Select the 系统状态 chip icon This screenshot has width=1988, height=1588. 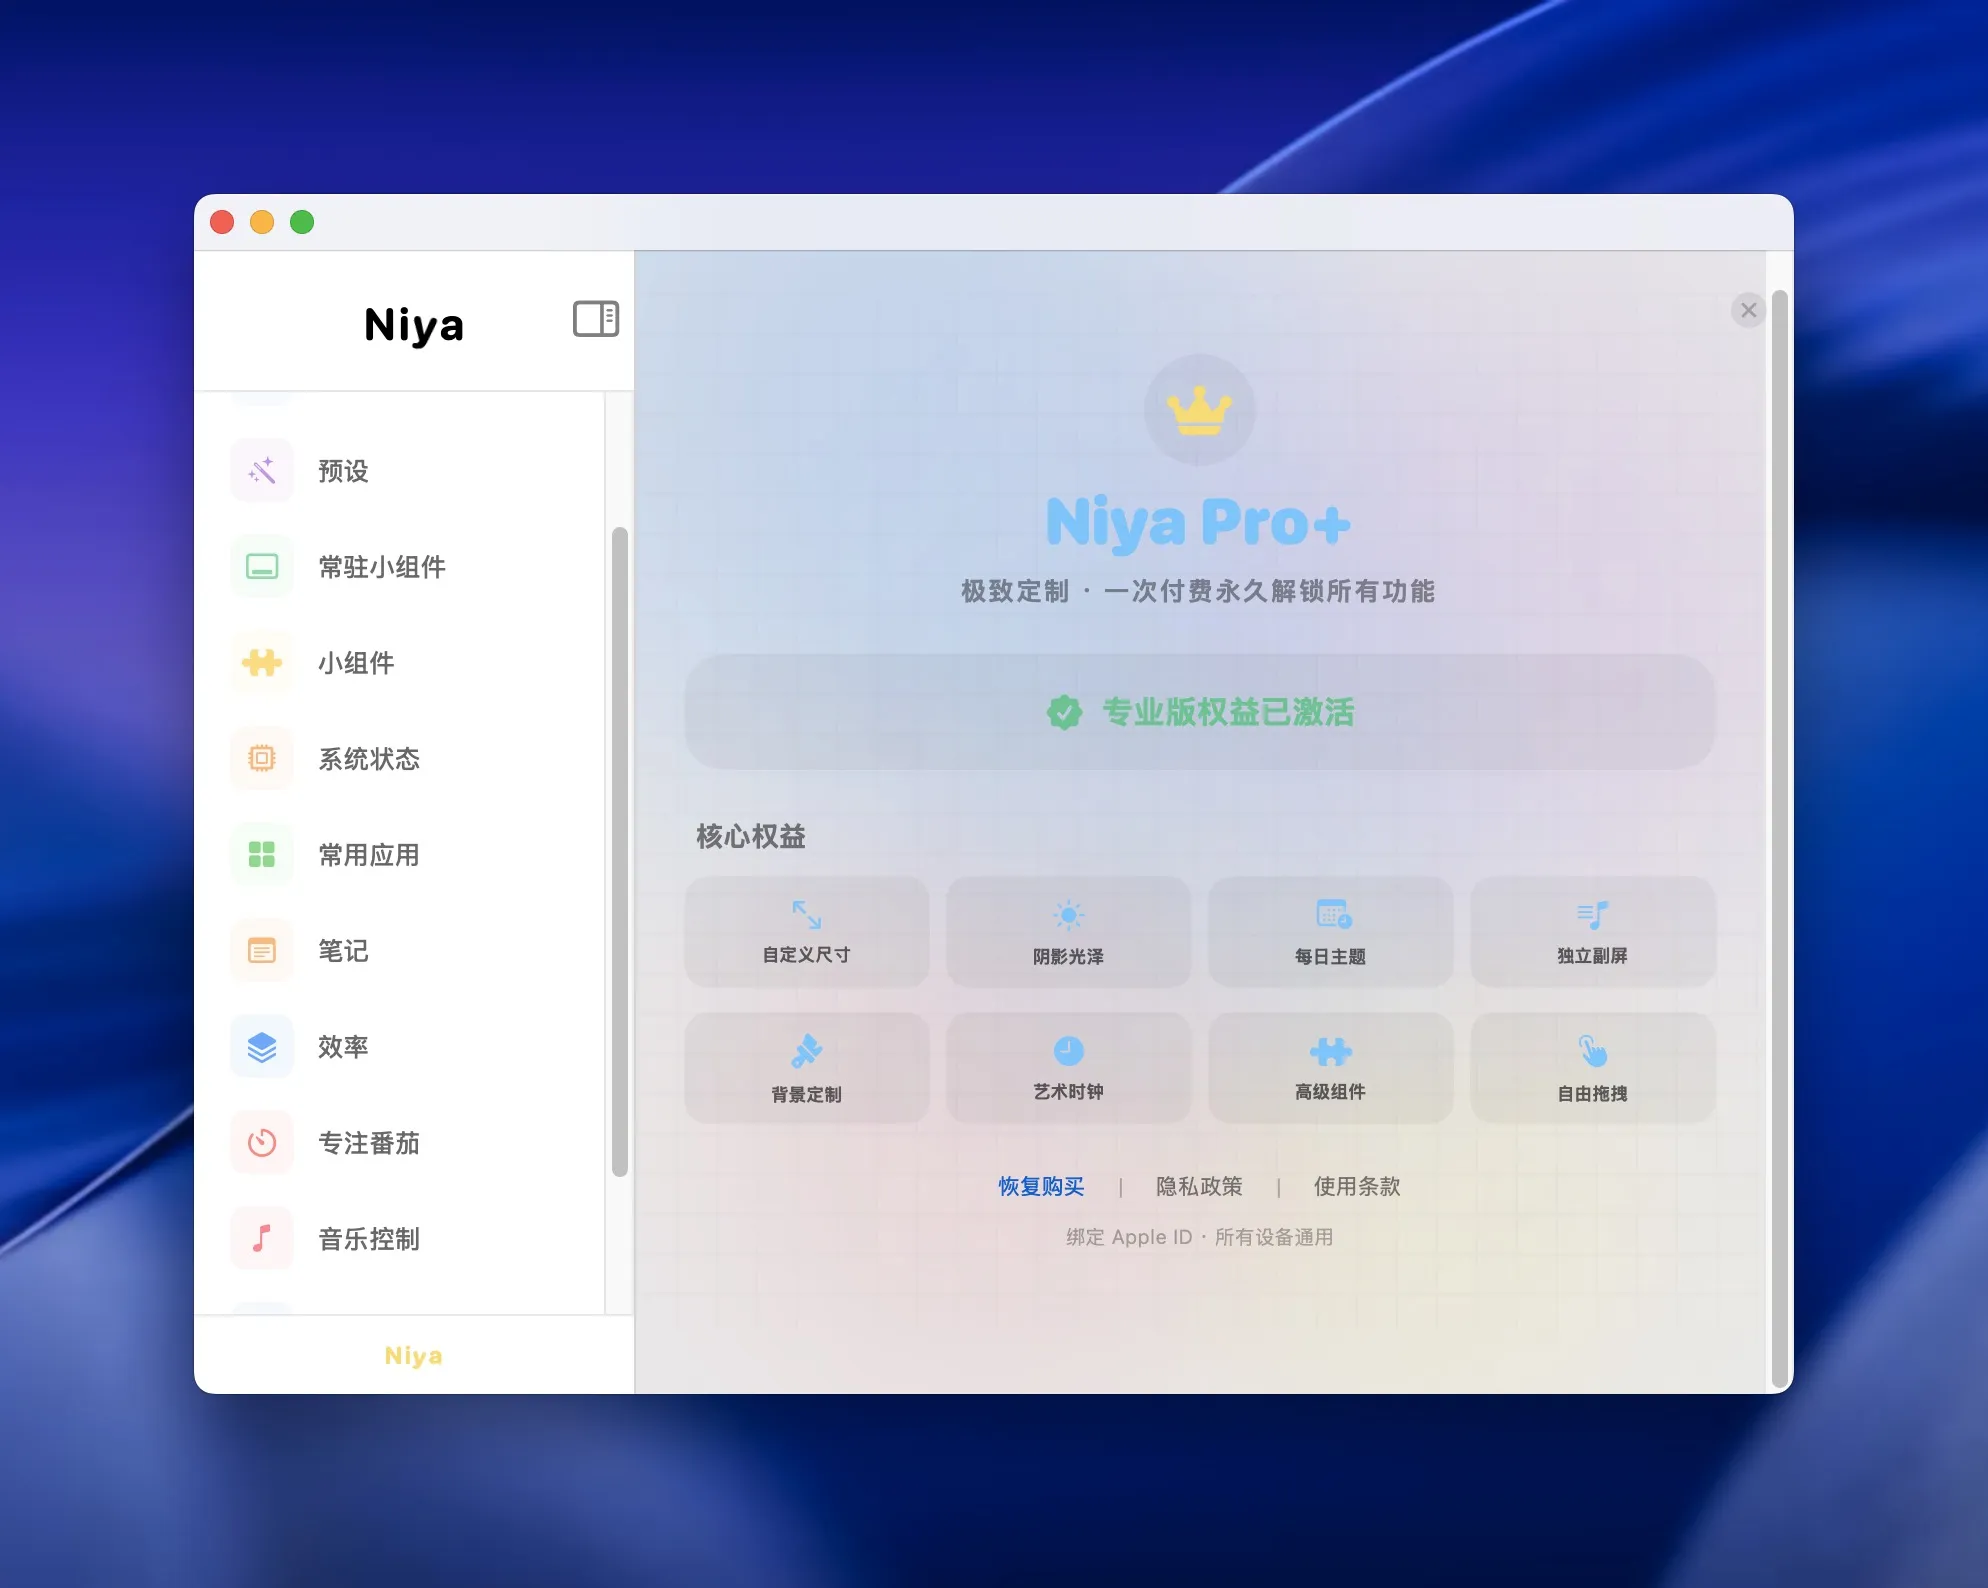point(262,758)
